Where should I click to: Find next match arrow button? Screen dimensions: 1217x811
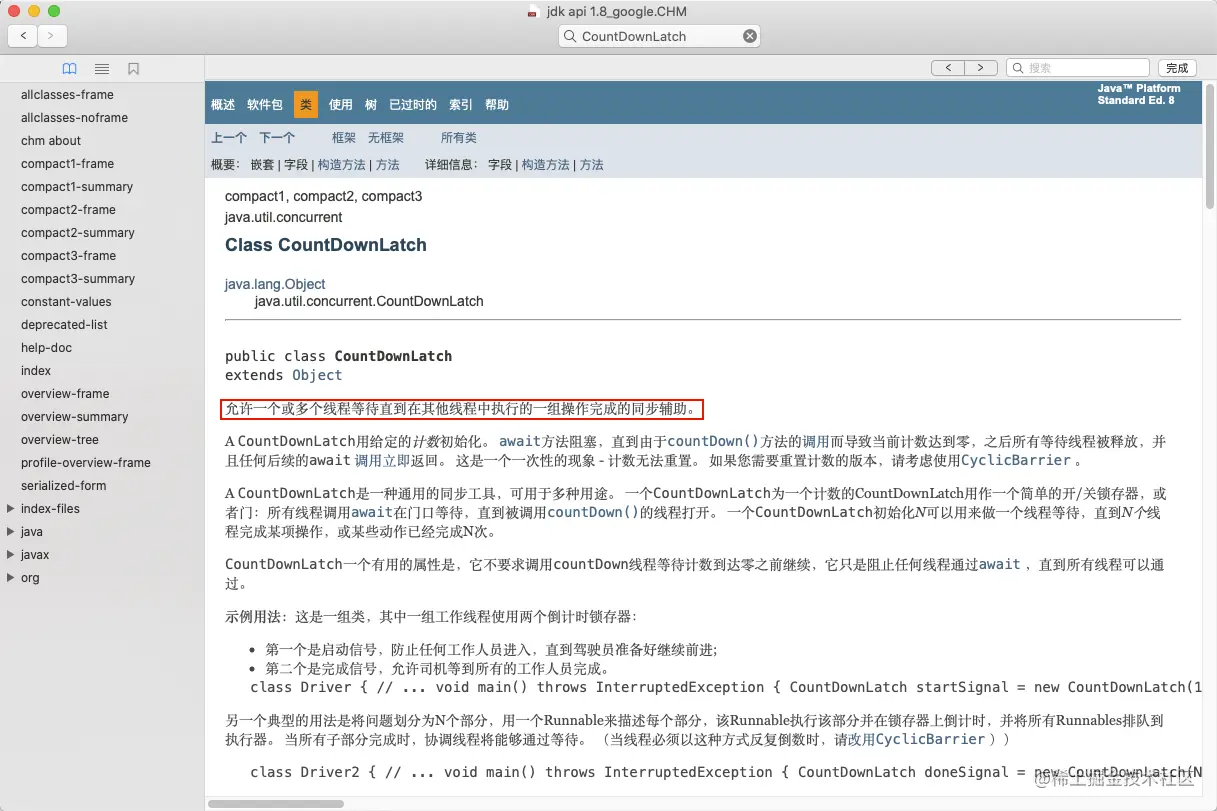981,68
